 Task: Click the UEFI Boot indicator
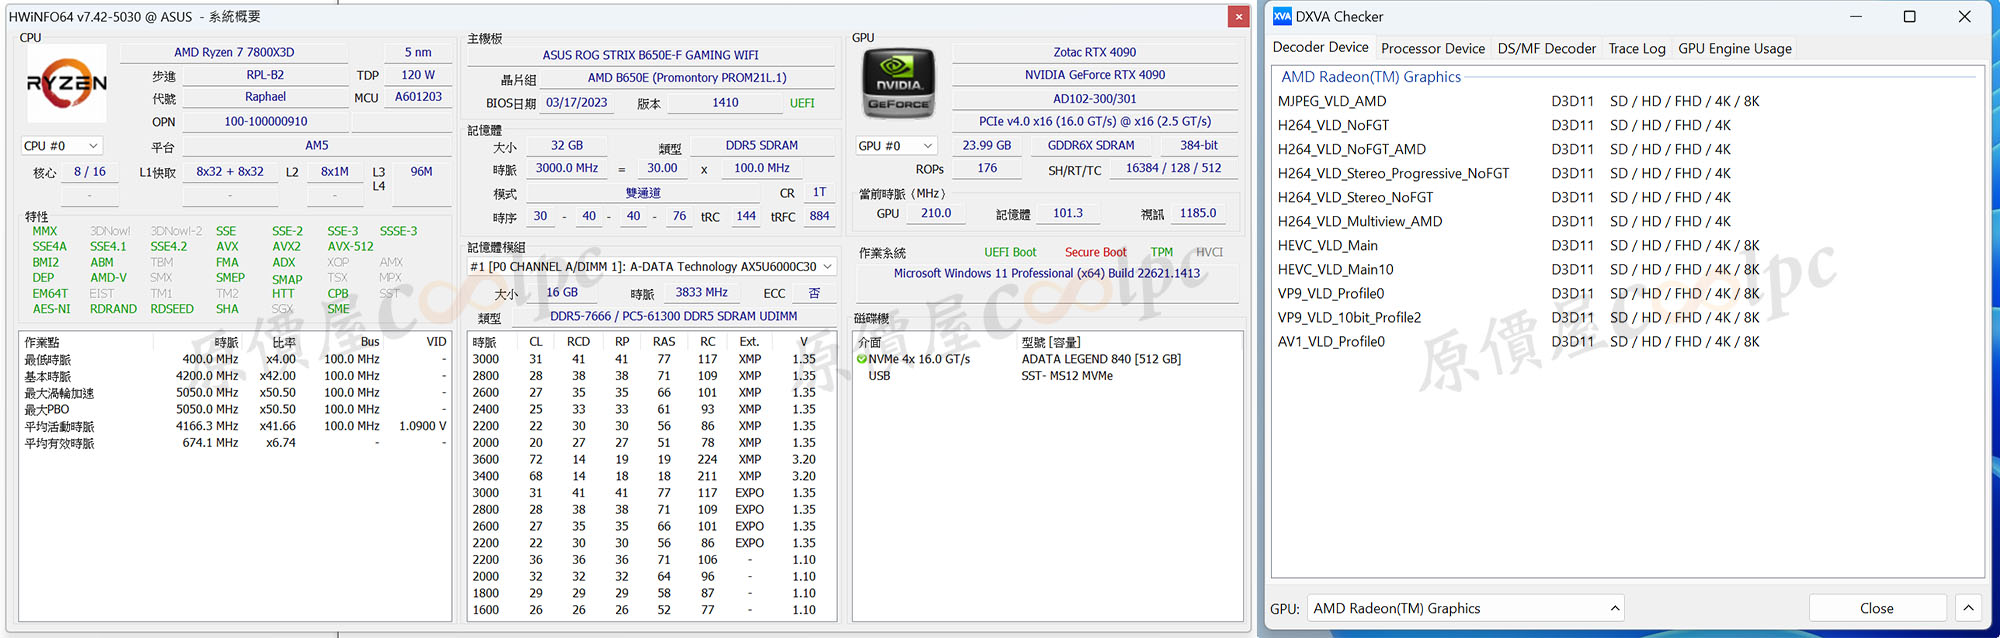[1010, 252]
